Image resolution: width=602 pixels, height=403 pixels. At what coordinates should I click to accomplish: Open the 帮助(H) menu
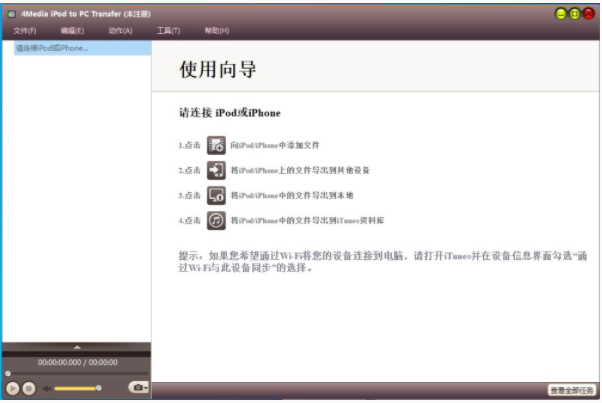[x=217, y=31]
